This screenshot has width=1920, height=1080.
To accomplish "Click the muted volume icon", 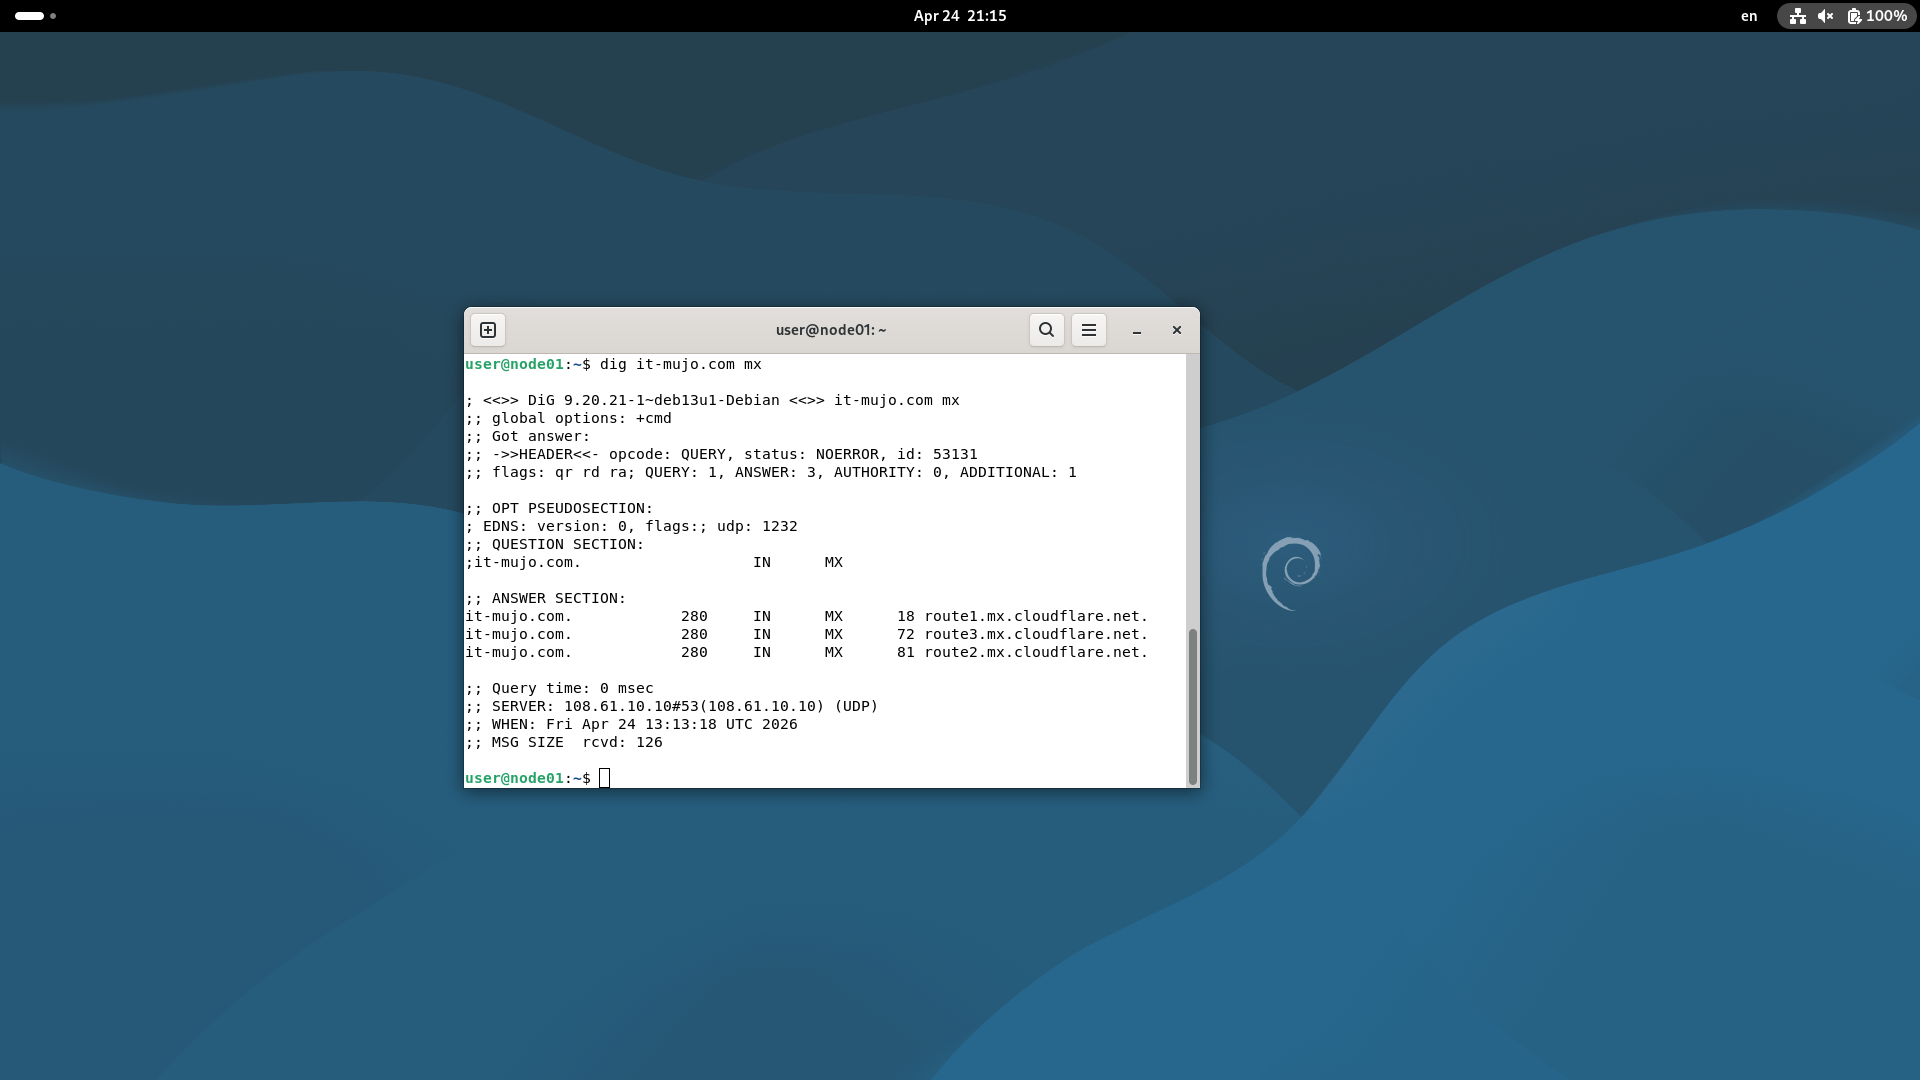I will tap(1826, 16).
